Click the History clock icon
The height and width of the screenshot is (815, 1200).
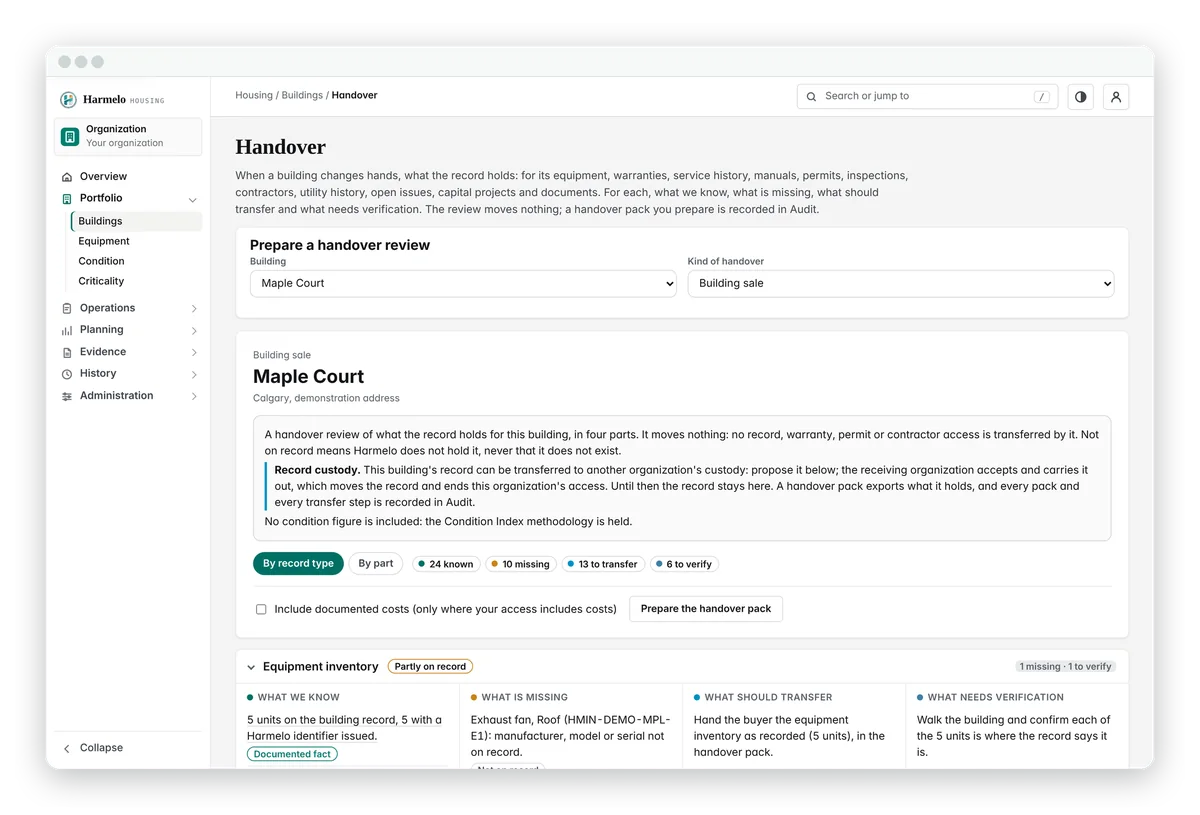[x=67, y=374]
